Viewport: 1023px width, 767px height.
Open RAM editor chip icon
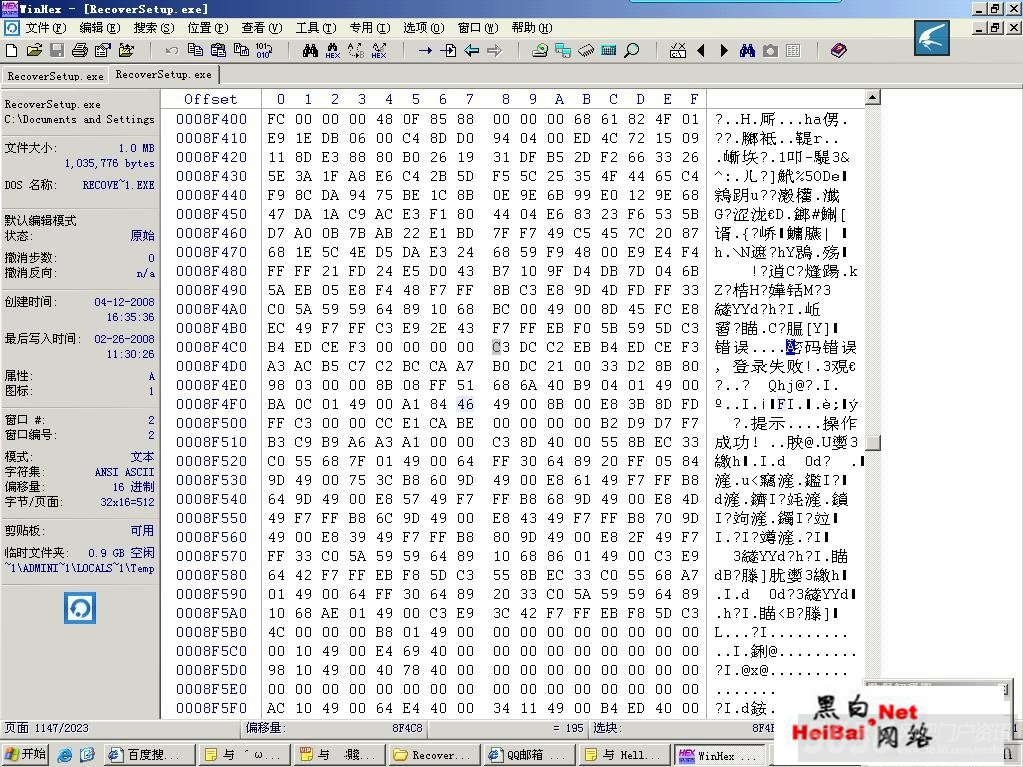(586, 50)
